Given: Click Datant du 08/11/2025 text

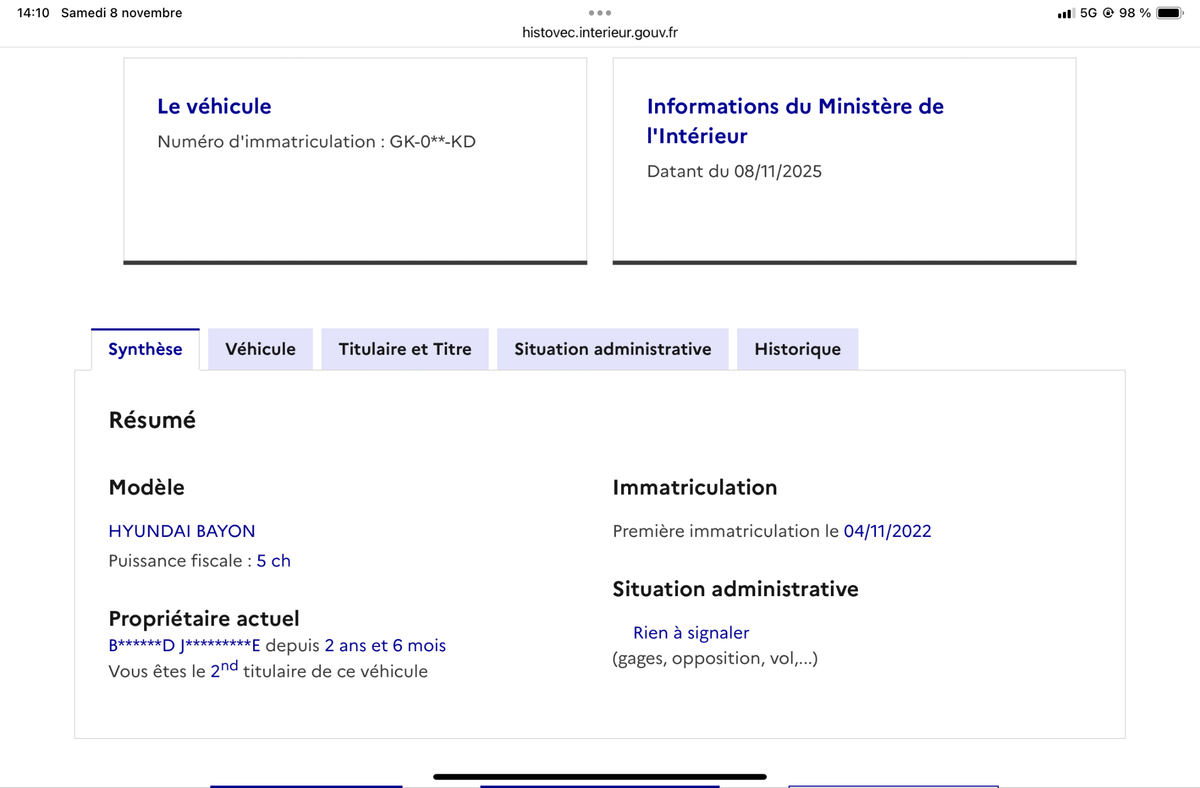Looking at the screenshot, I should pyautogui.click(x=734, y=171).
